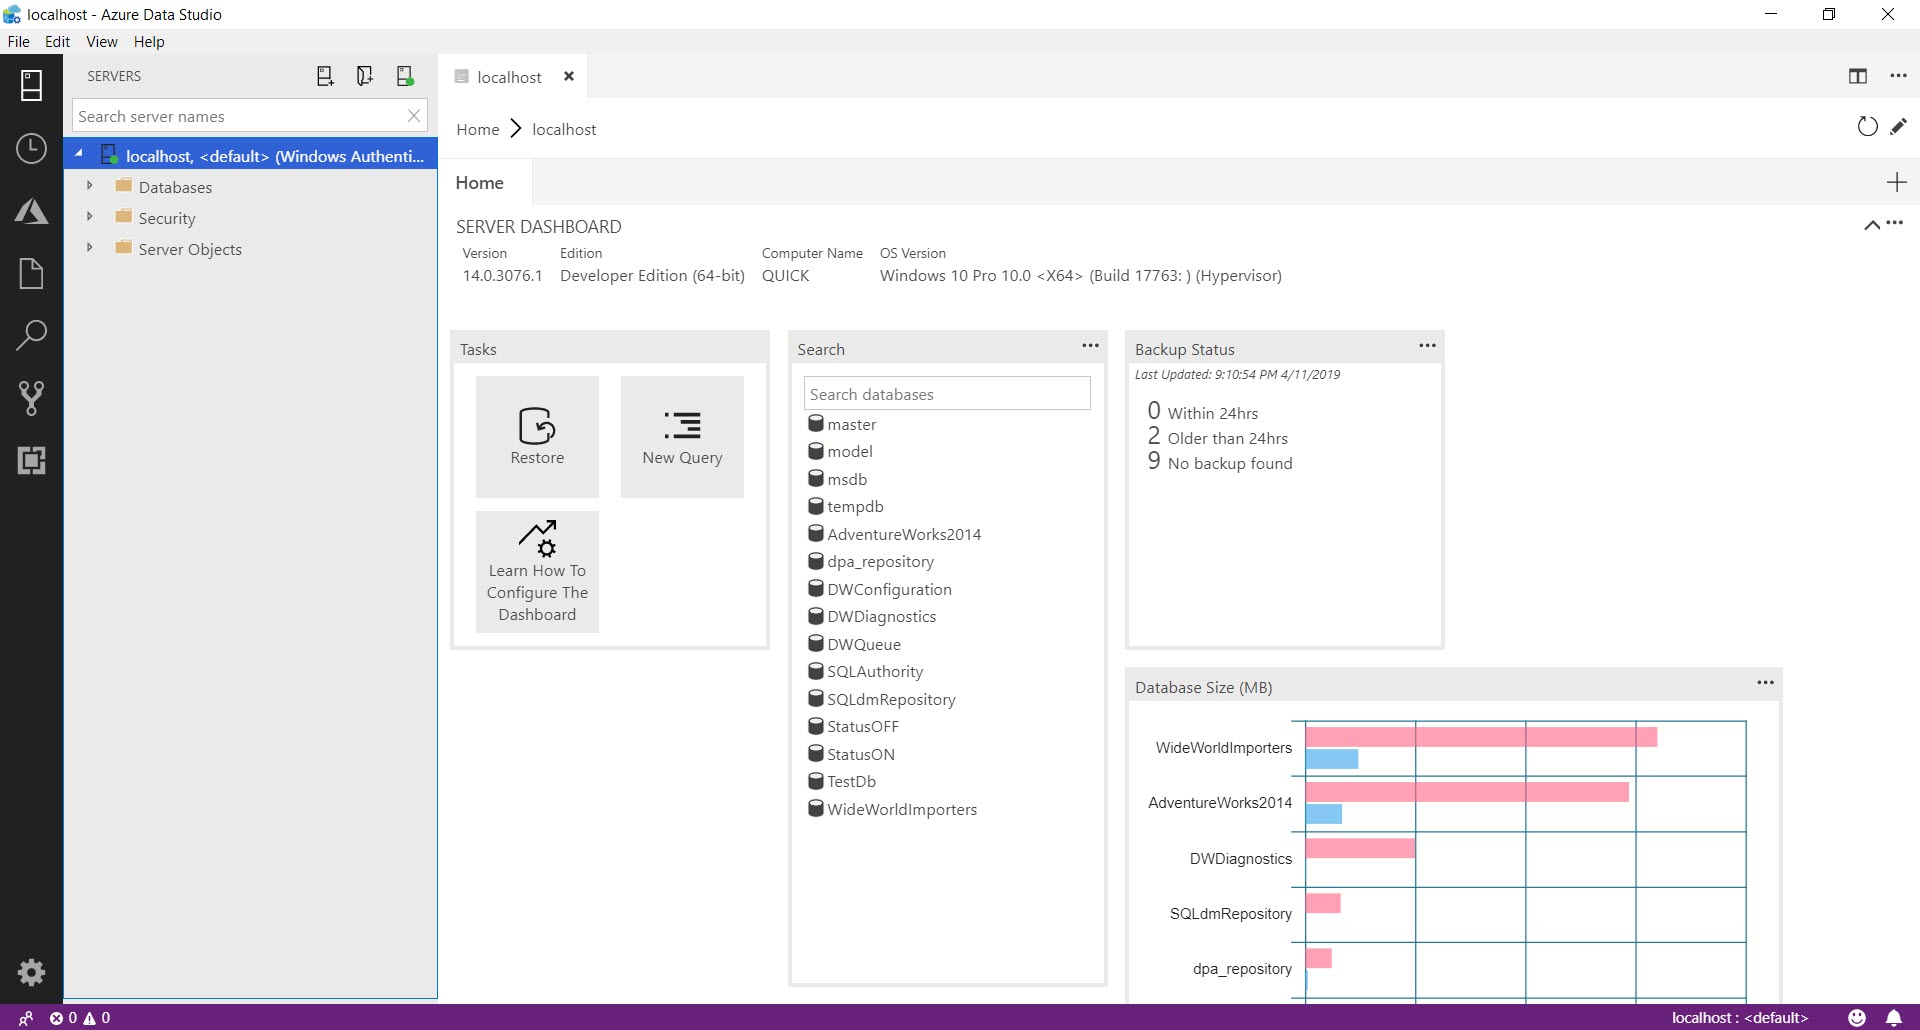The width and height of the screenshot is (1920, 1030).
Task: Split the editor layout
Action: pyautogui.click(x=1858, y=76)
